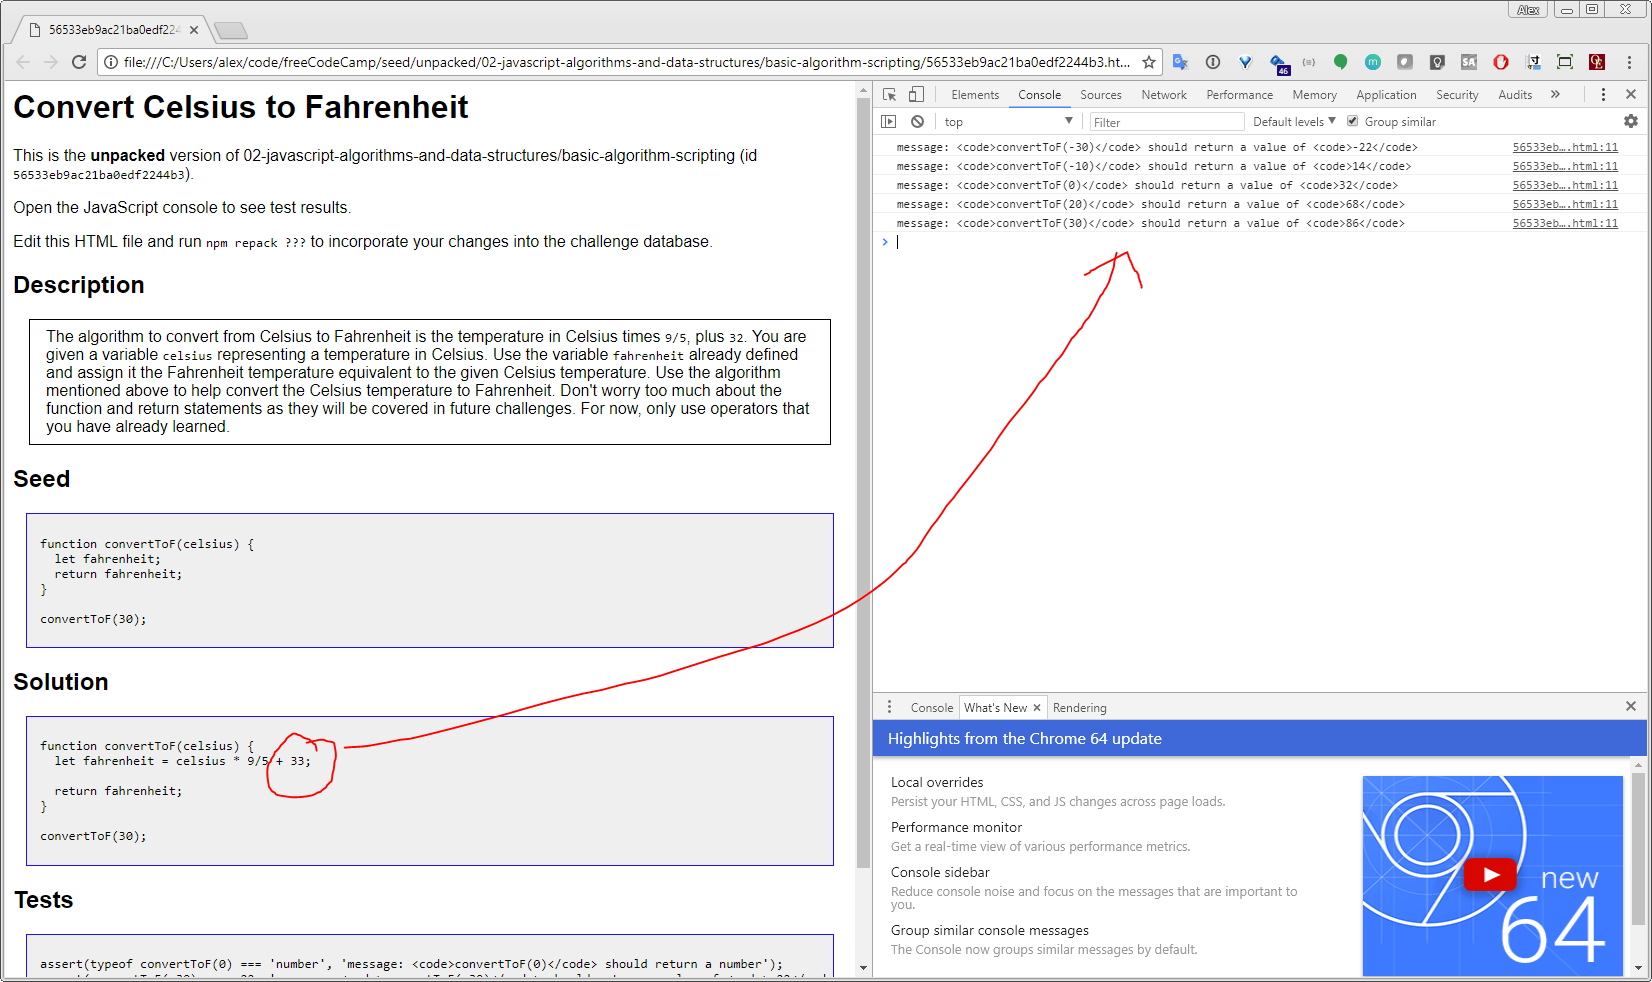Click the browser address bar URL

point(626,62)
